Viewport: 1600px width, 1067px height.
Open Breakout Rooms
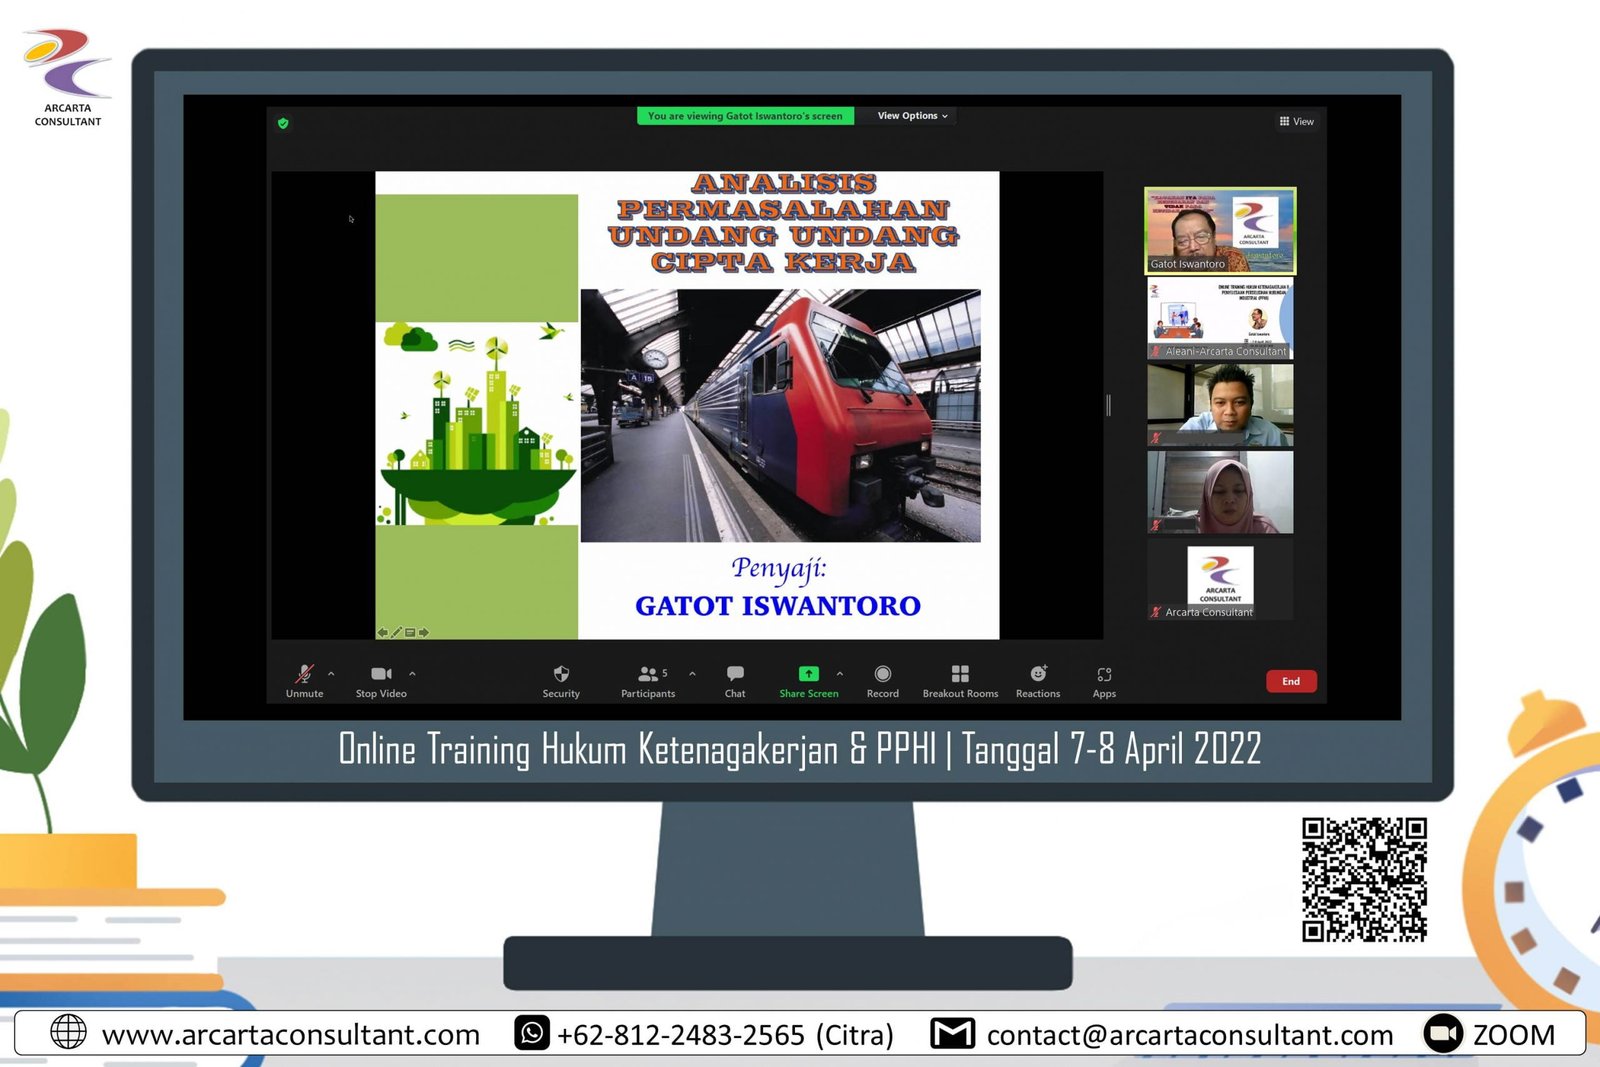(x=960, y=674)
